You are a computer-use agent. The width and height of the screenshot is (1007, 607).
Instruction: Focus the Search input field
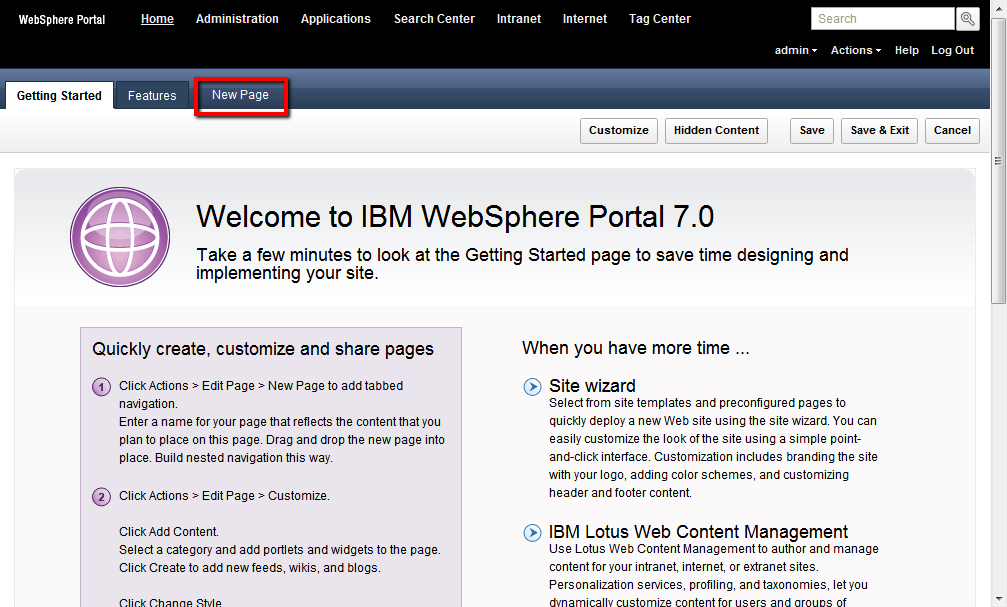click(882, 19)
